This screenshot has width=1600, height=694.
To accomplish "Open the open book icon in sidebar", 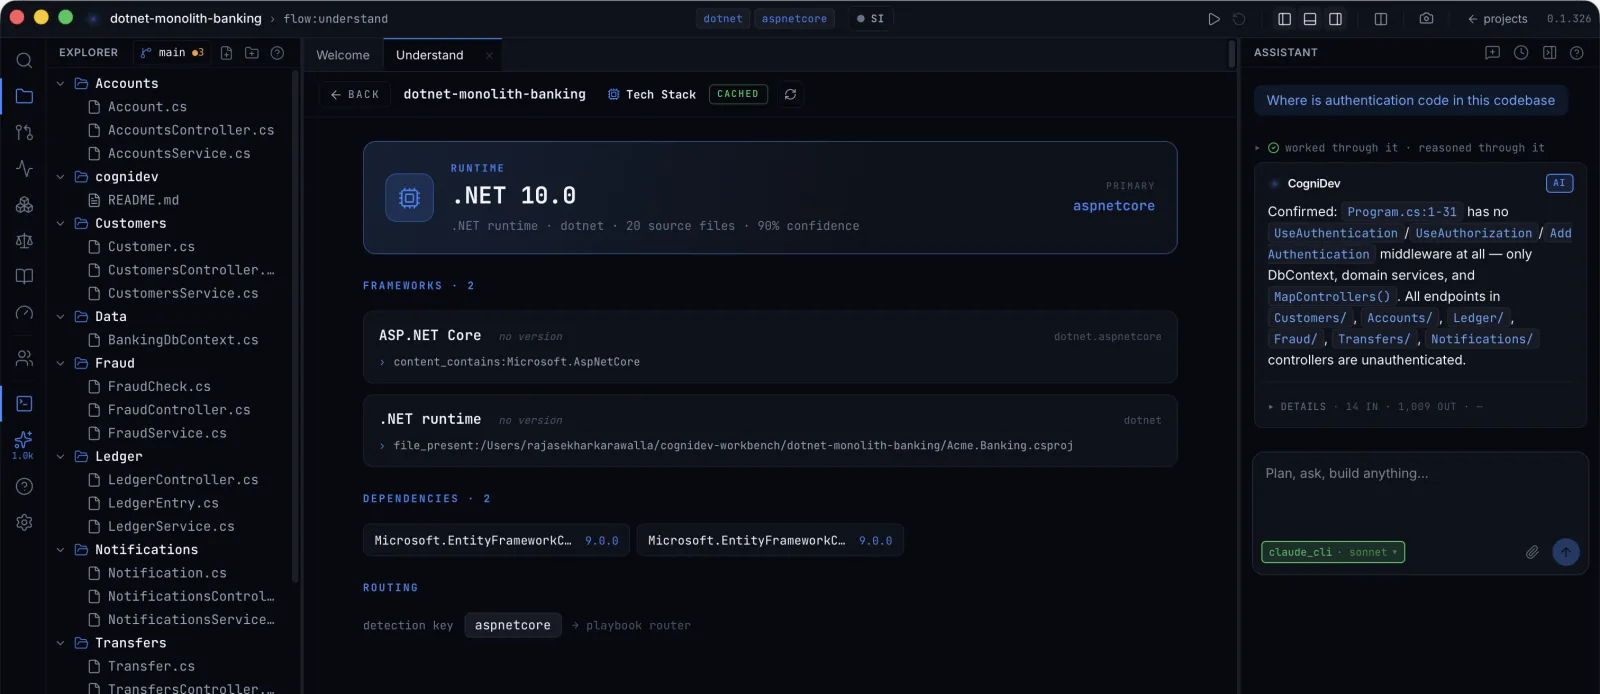I will click(x=24, y=276).
